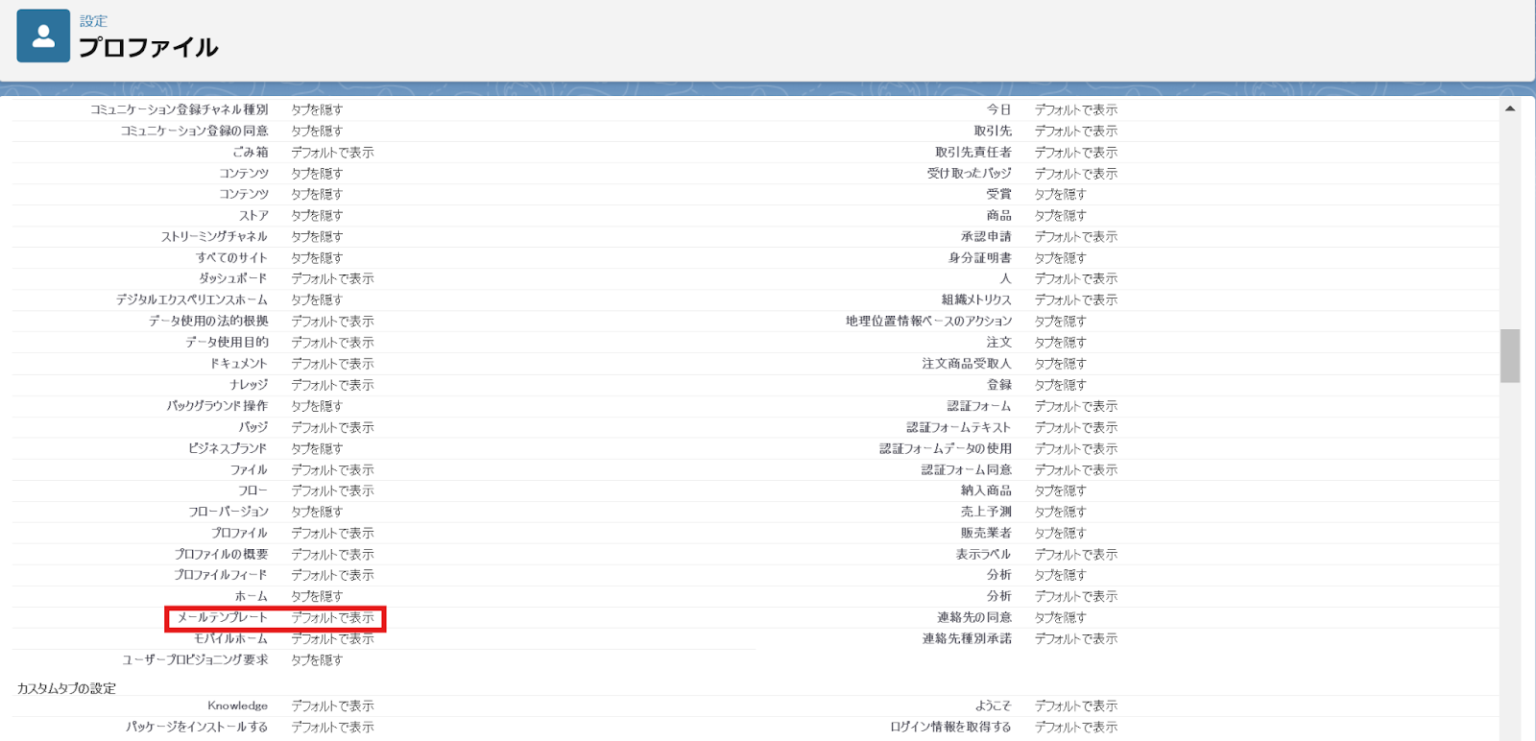Image resolution: width=1536 pixels, height=741 pixels.
Task: Click the タブを隠す value next to 売上予測
Action: (1060, 512)
